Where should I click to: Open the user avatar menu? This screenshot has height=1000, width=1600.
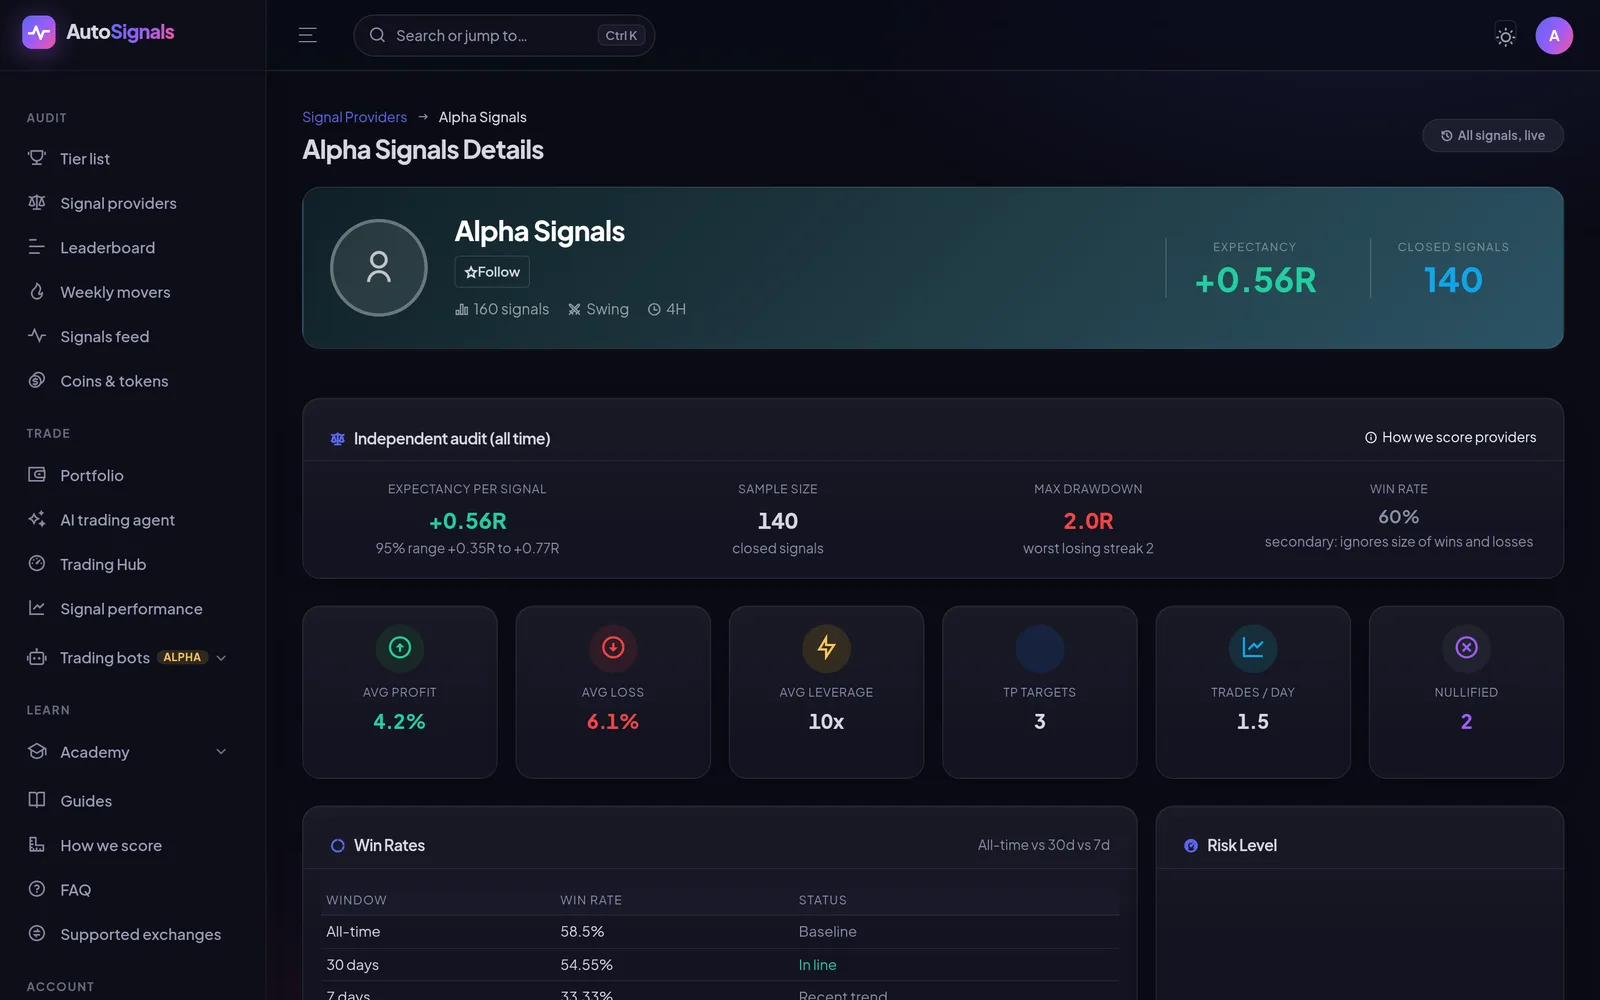pos(1554,36)
